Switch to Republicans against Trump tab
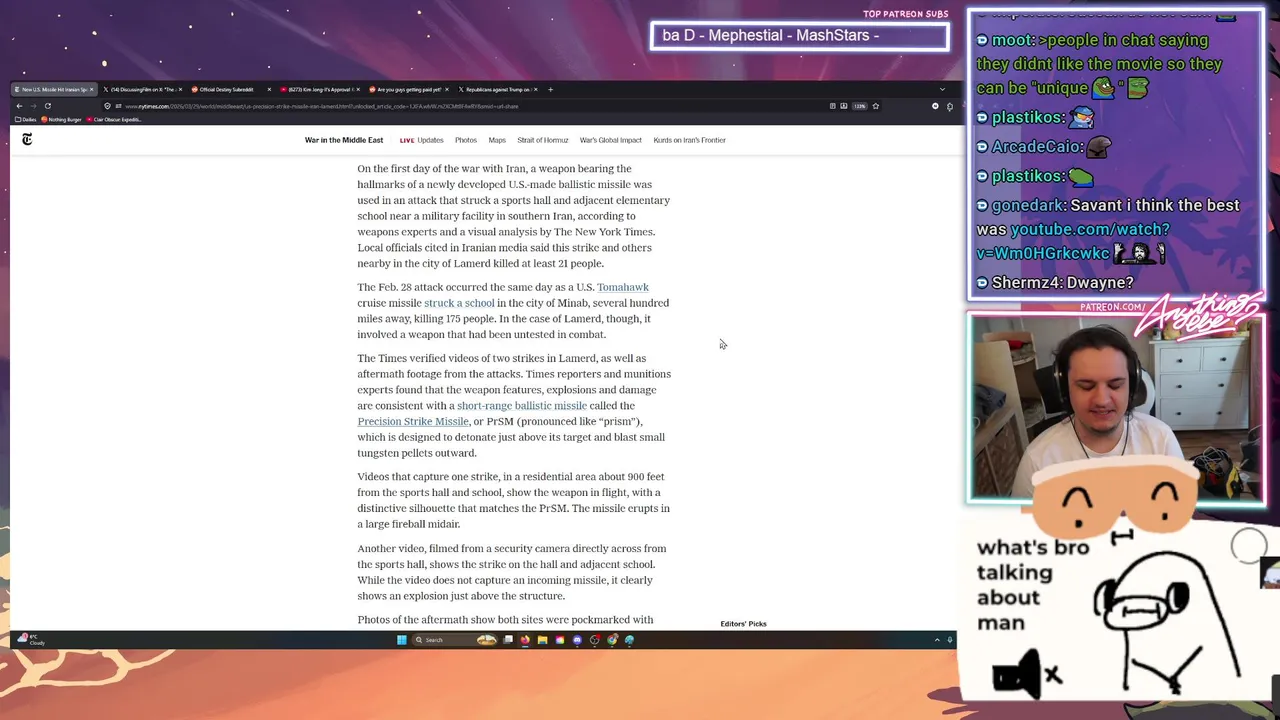 [497, 89]
